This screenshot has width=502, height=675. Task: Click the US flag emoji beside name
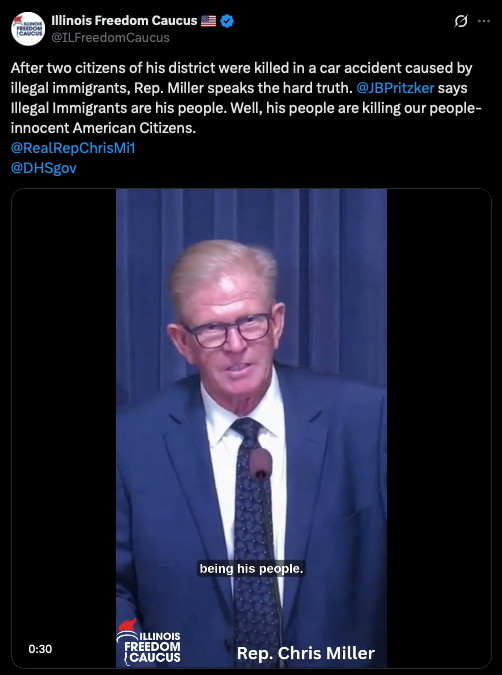coord(208,21)
